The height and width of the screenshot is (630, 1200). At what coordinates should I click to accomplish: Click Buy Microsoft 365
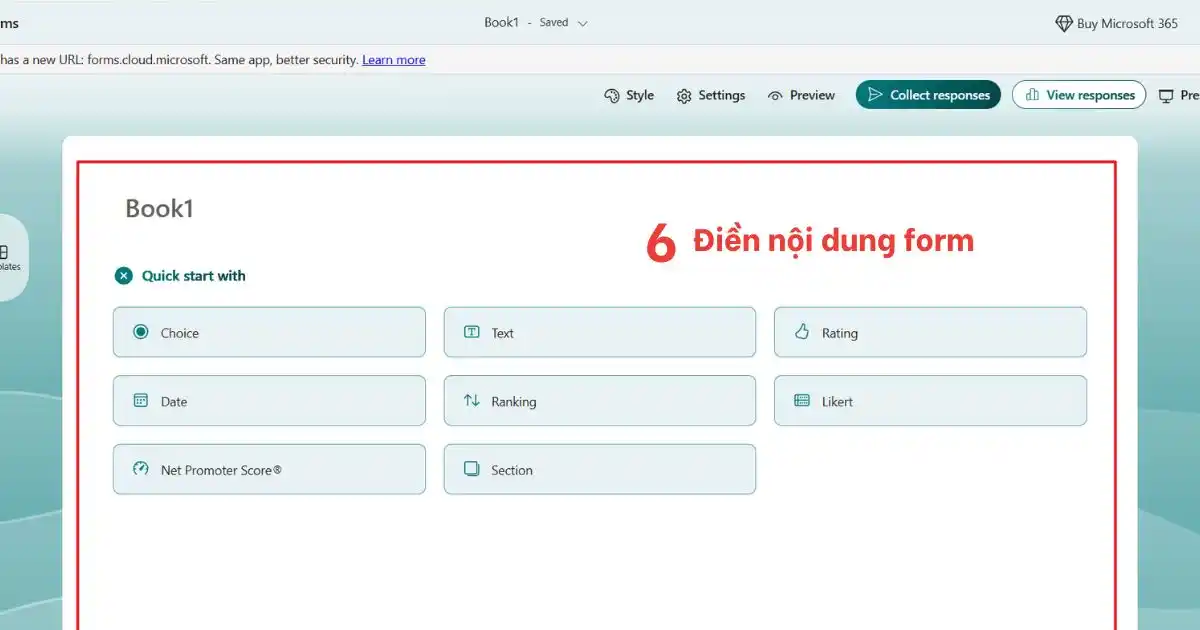coord(1117,24)
